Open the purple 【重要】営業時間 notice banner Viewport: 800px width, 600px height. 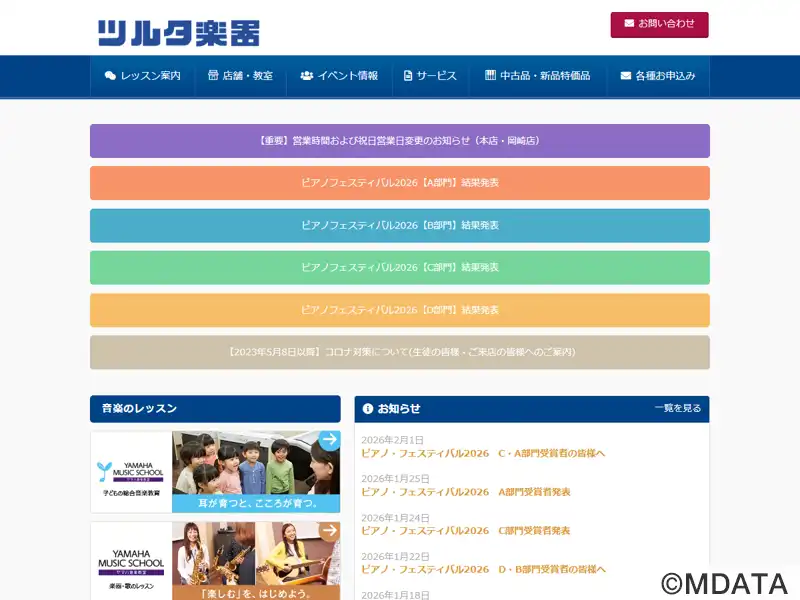(x=400, y=141)
